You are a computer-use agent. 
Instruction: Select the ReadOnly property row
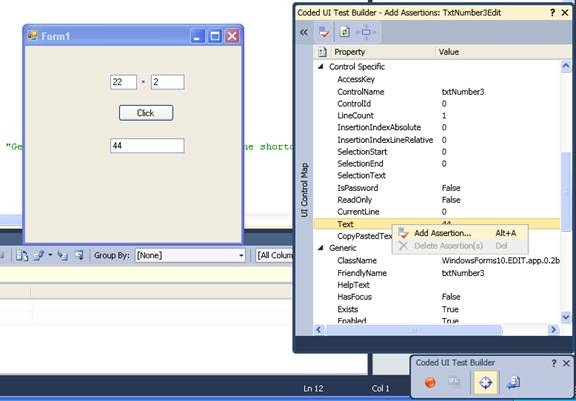click(437, 200)
